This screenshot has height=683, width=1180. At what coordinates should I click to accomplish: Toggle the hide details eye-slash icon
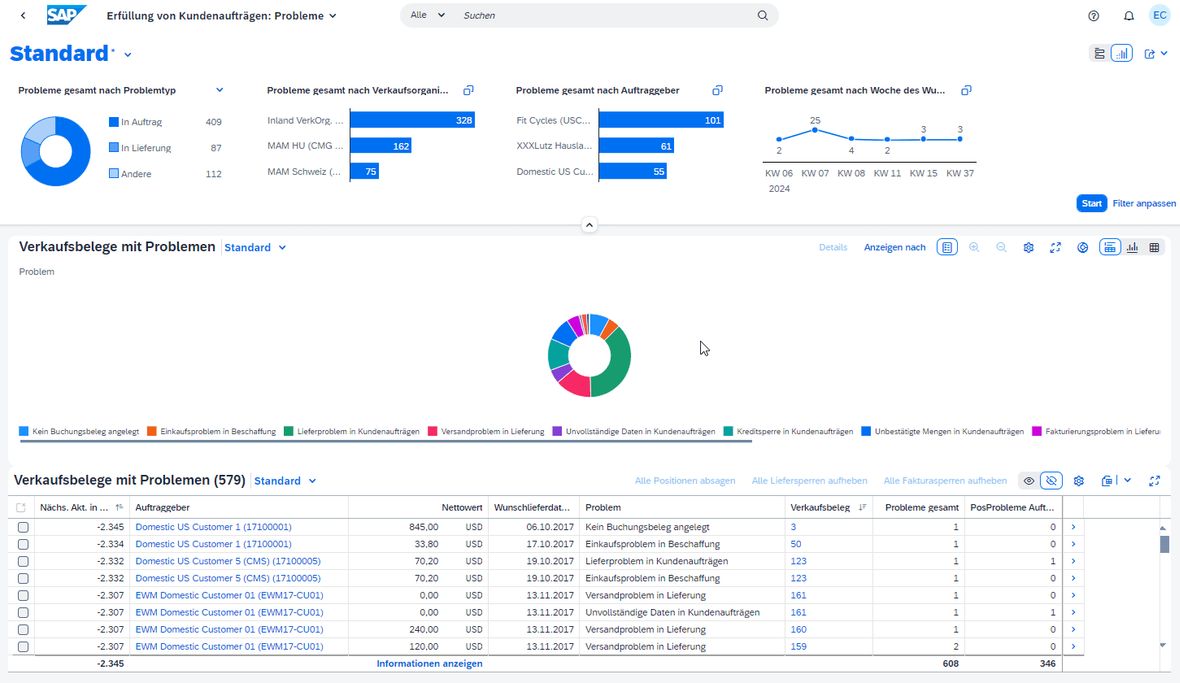tap(1051, 481)
